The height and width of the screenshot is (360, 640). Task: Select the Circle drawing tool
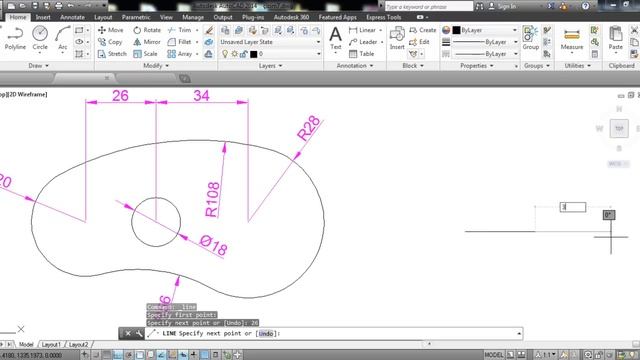click(40, 38)
